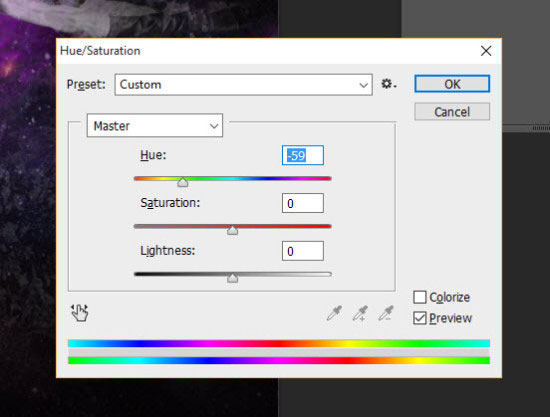Click the Preset label
The width and height of the screenshot is (550, 417).
click(x=86, y=85)
